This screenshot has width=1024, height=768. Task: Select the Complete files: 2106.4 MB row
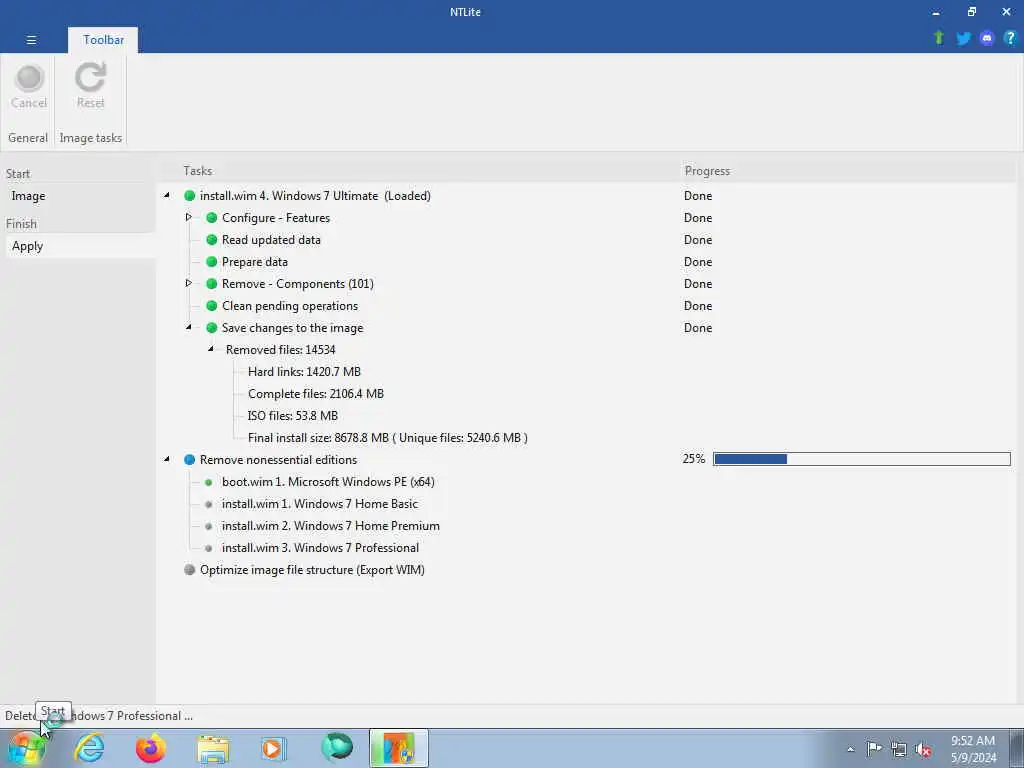315,394
